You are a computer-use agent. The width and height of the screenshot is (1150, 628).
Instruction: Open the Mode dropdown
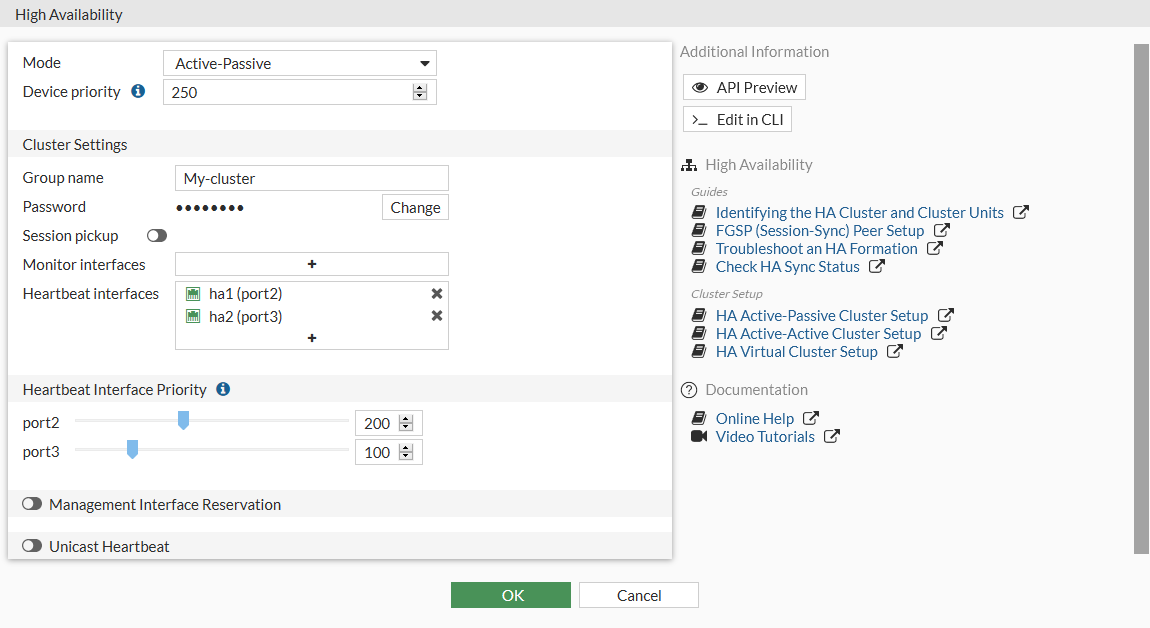[x=300, y=64]
